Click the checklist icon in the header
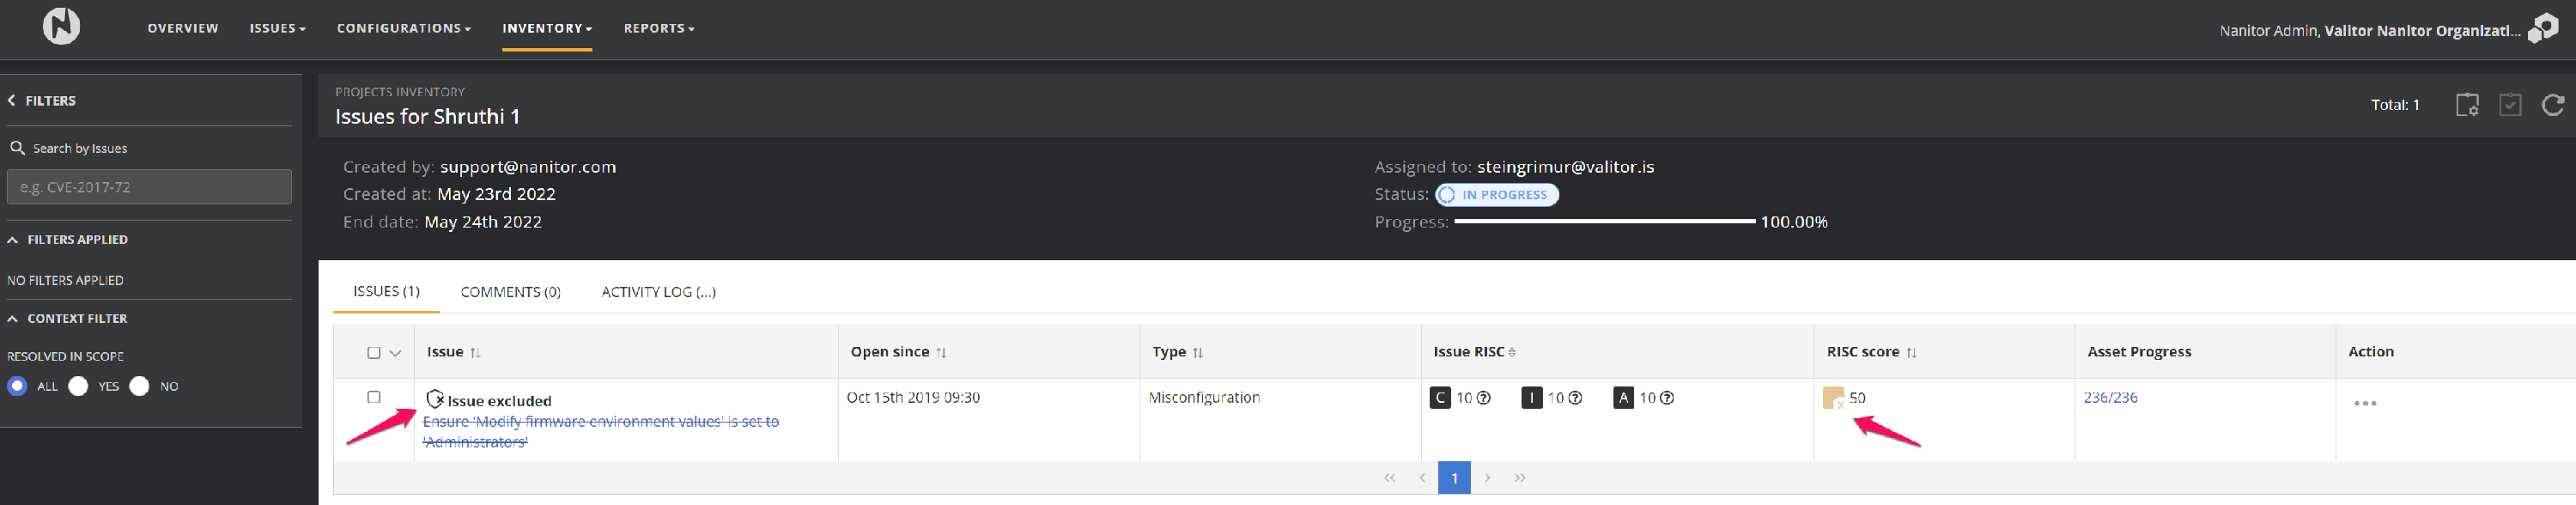This screenshot has width=2576, height=505. pyautogui.click(x=2510, y=105)
